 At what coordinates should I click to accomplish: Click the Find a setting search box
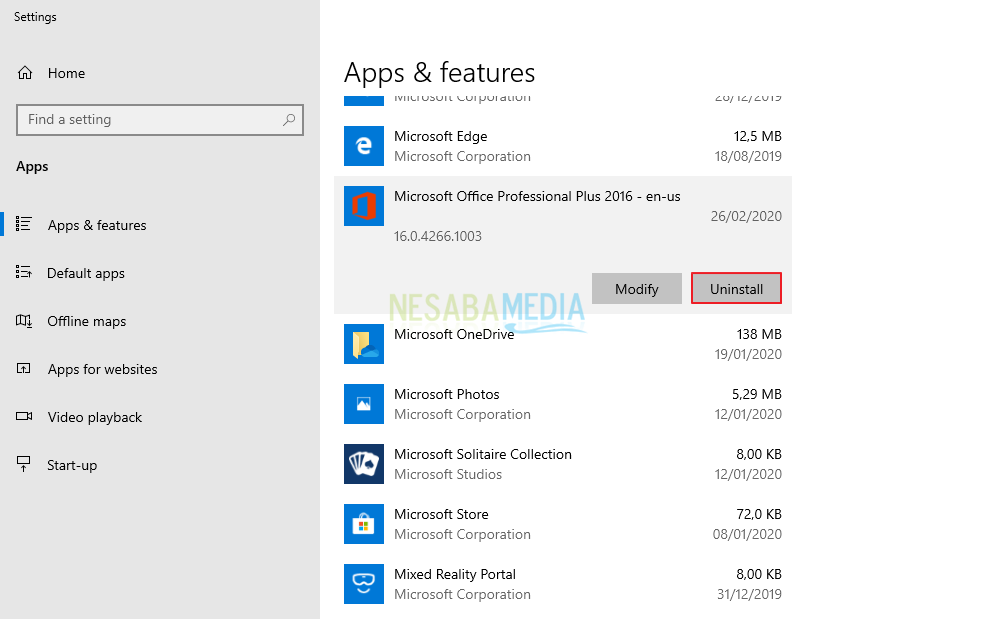[150, 120]
